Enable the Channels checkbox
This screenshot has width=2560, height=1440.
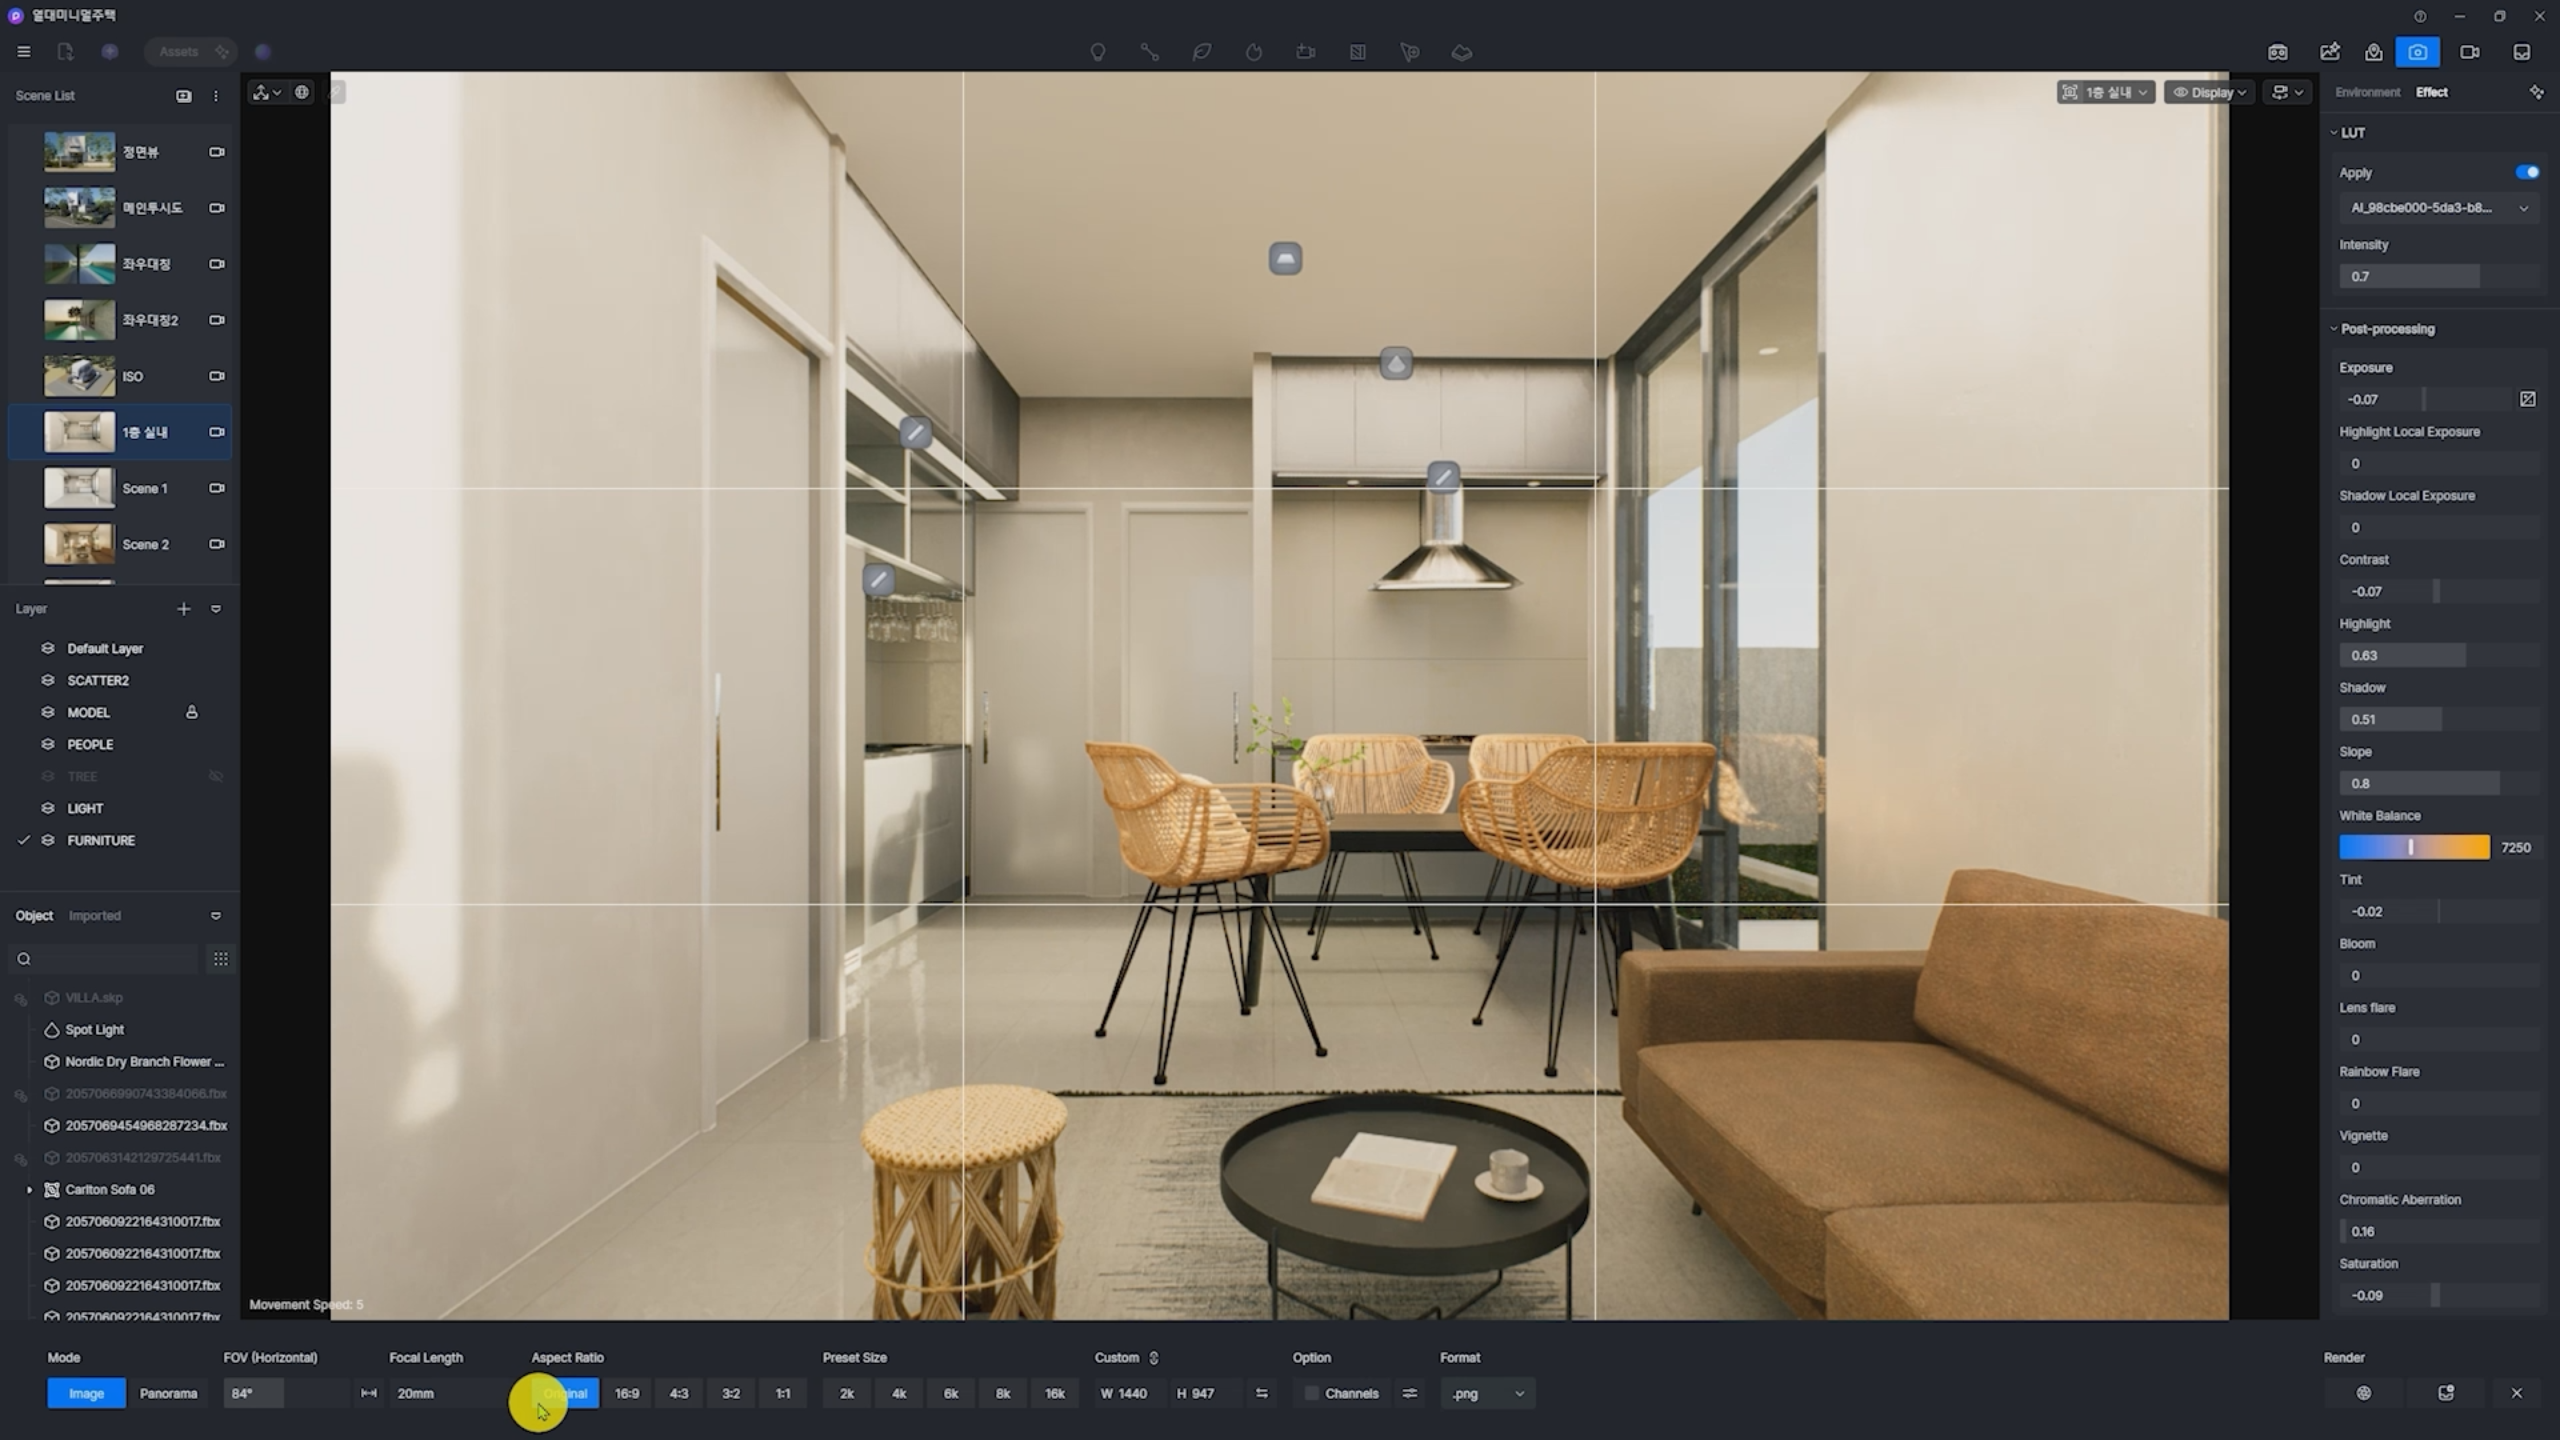1311,1393
